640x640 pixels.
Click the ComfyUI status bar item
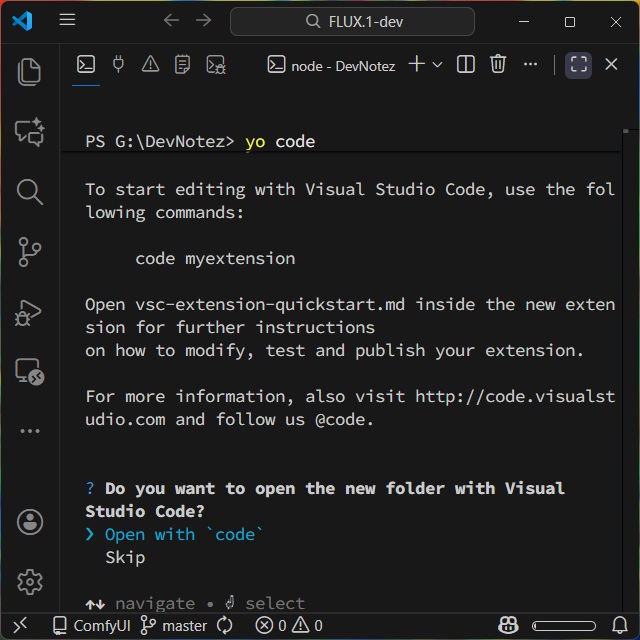[92, 626]
